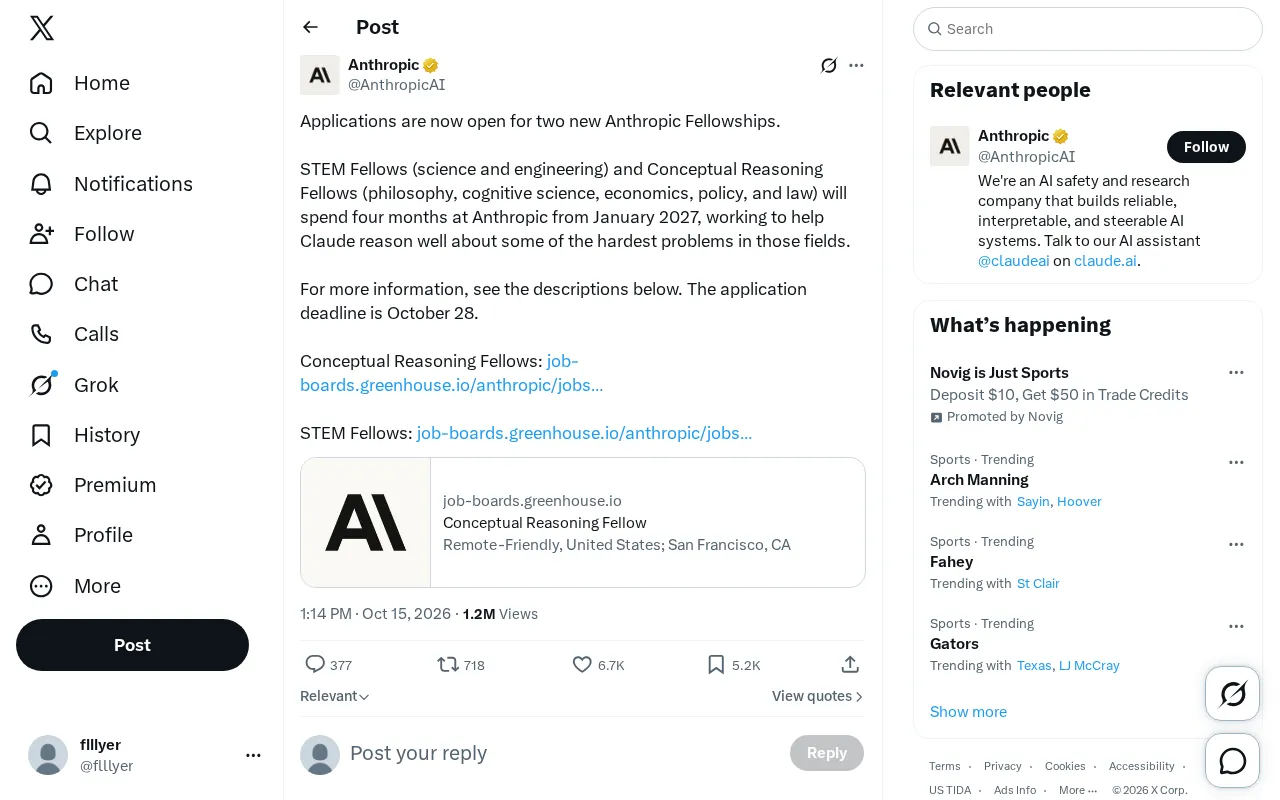Follow Anthropic in Relevant people
This screenshot has height=800, width=1280.
[1206, 147]
